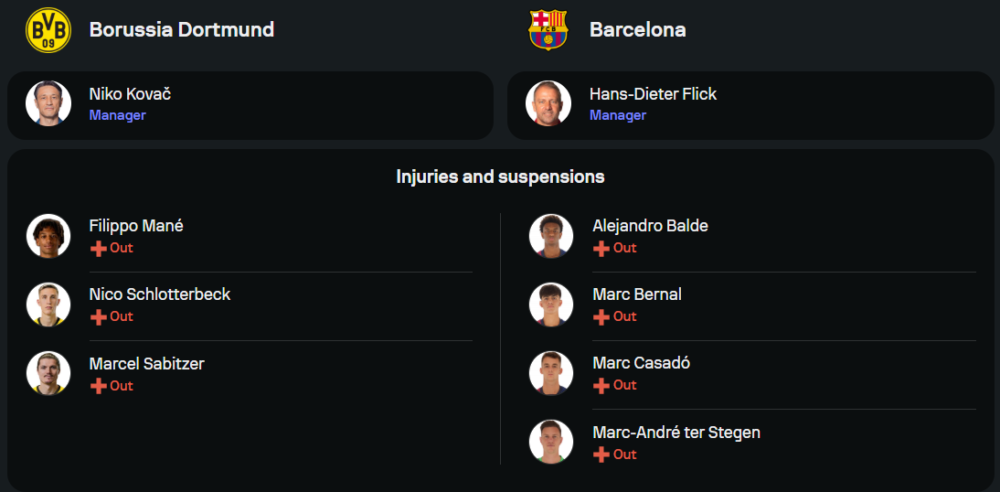
Task: Open Niko Kovač's manager photo
Action: coord(48,104)
